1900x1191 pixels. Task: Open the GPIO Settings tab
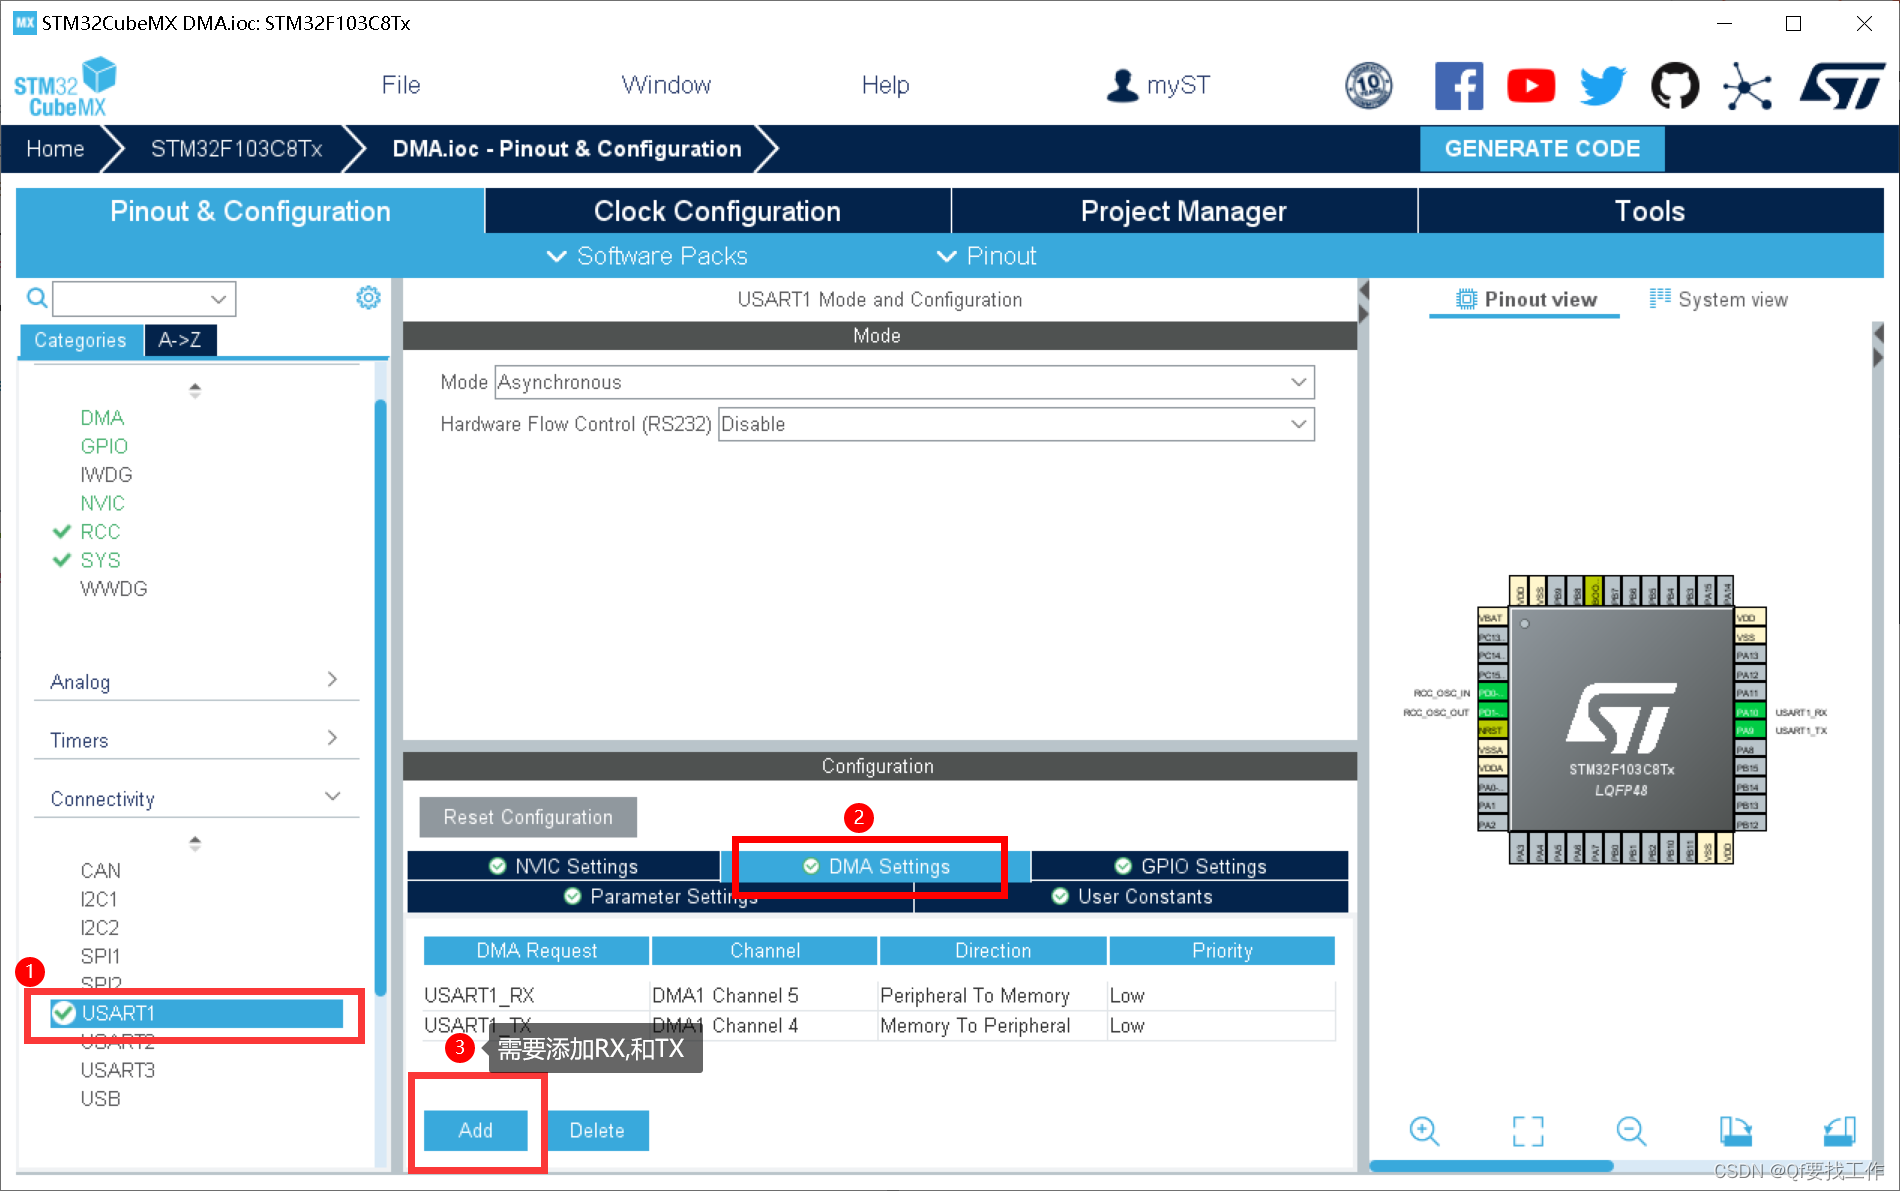click(x=1190, y=866)
